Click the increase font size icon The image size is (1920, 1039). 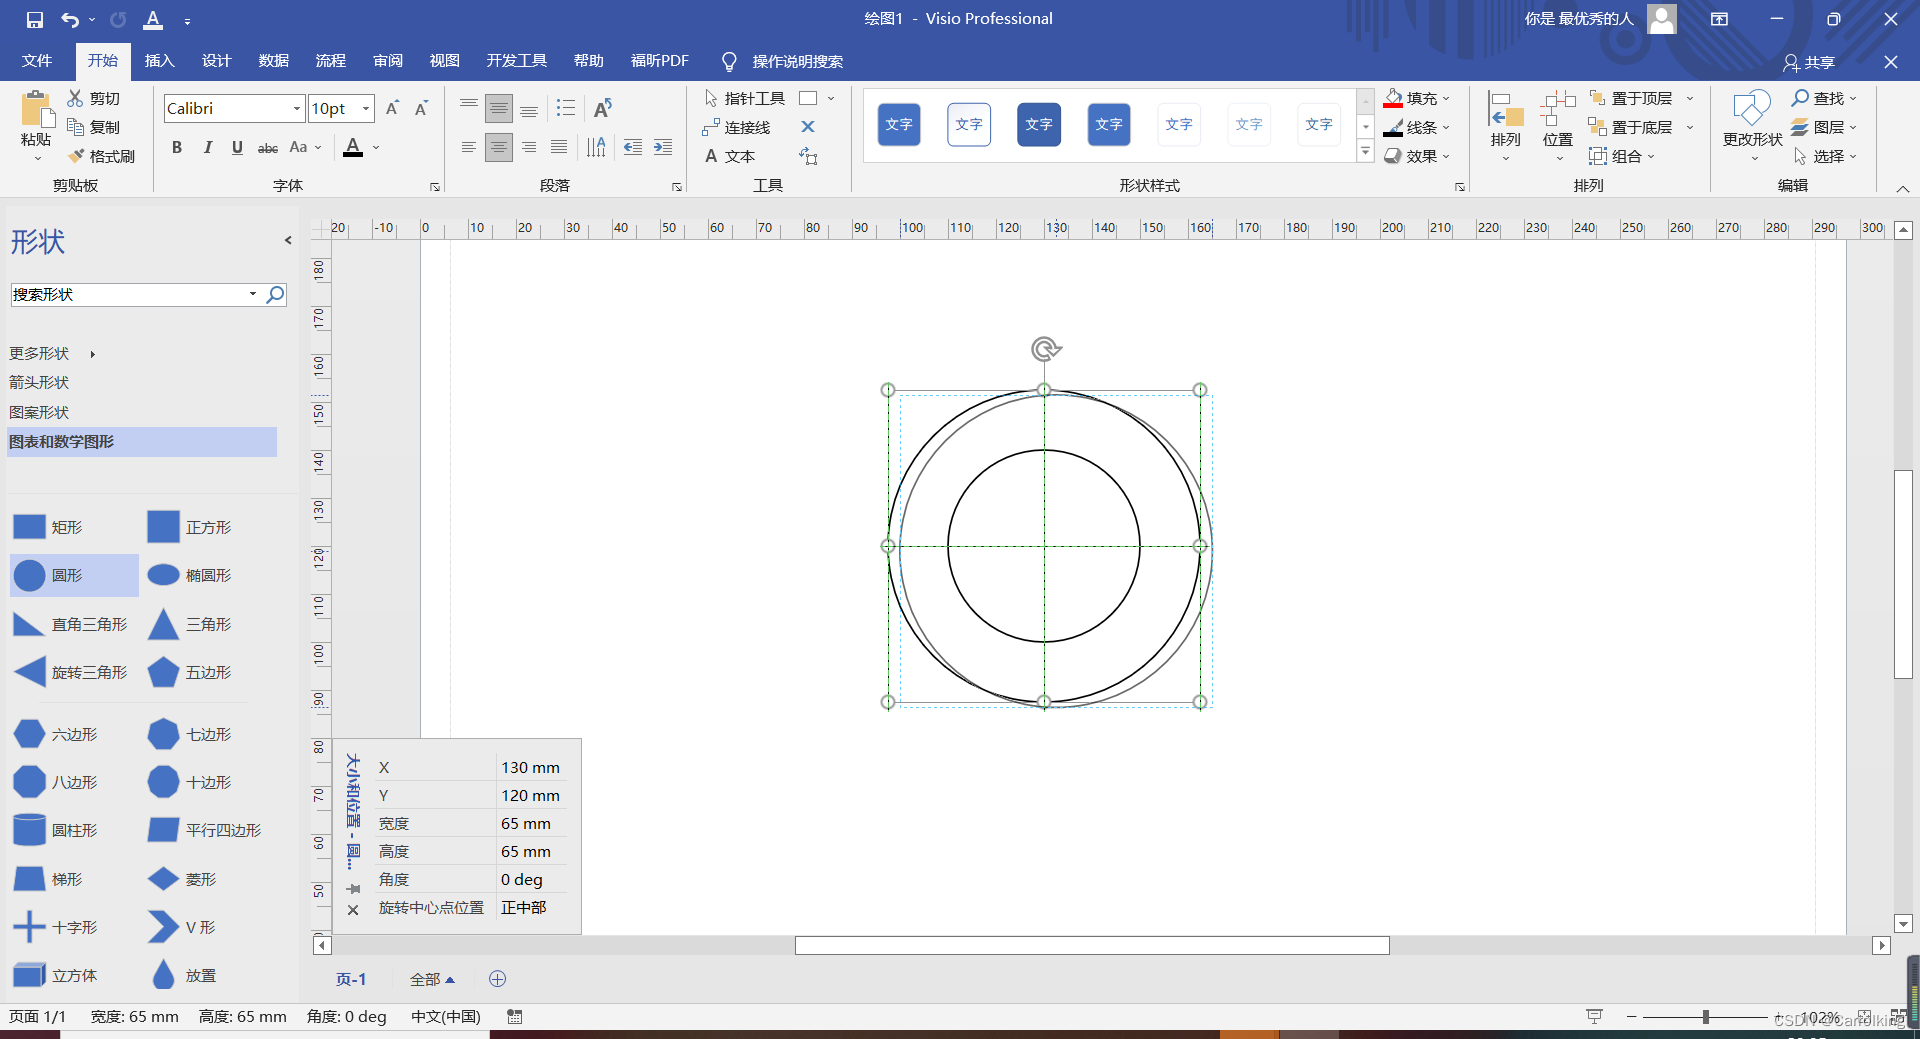(392, 108)
